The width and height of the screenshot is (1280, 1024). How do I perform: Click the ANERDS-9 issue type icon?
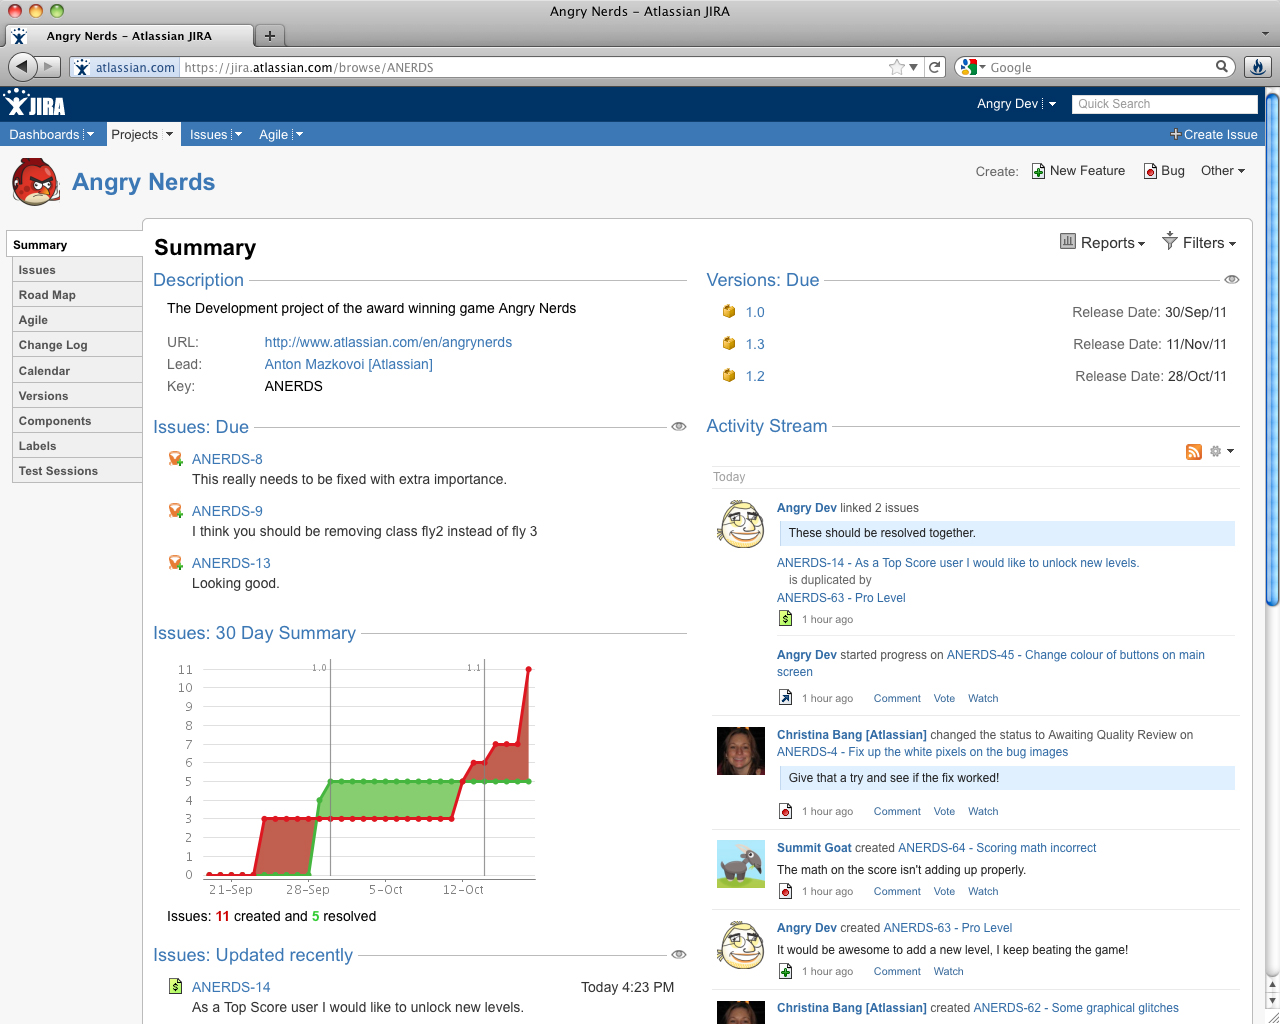pyautogui.click(x=175, y=511)
